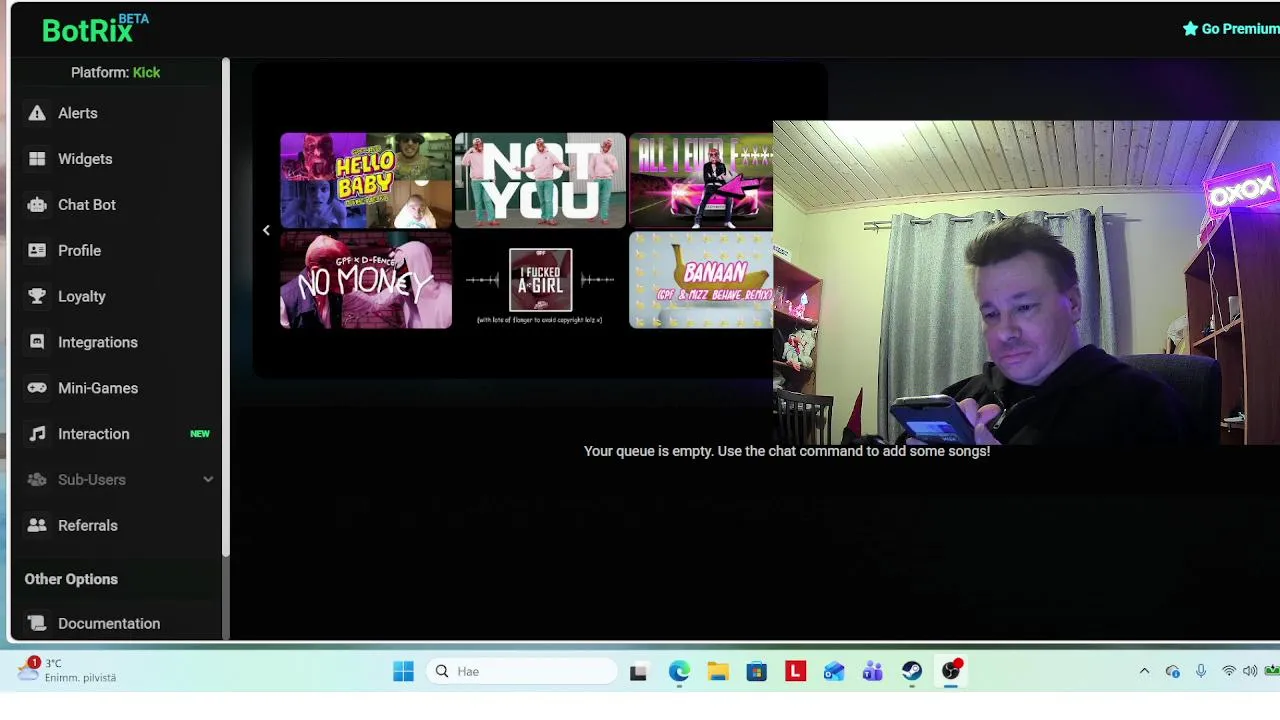Click the Interaction music note icon
The width and height of the screenshot is (1280, 720).
coord(37,434)
